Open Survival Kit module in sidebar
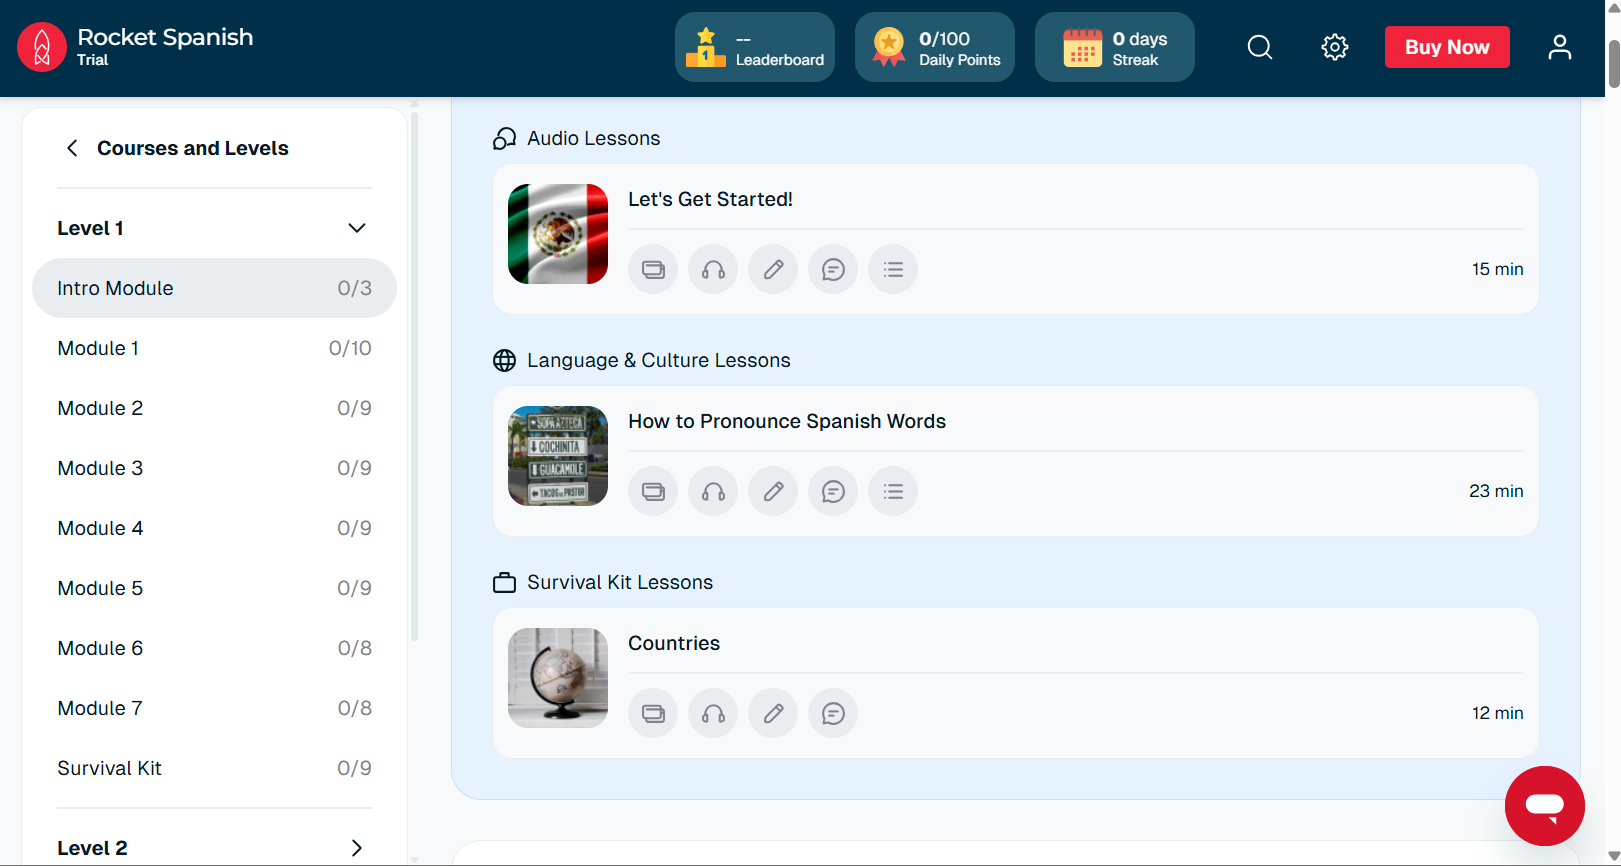 pos(214,768)
